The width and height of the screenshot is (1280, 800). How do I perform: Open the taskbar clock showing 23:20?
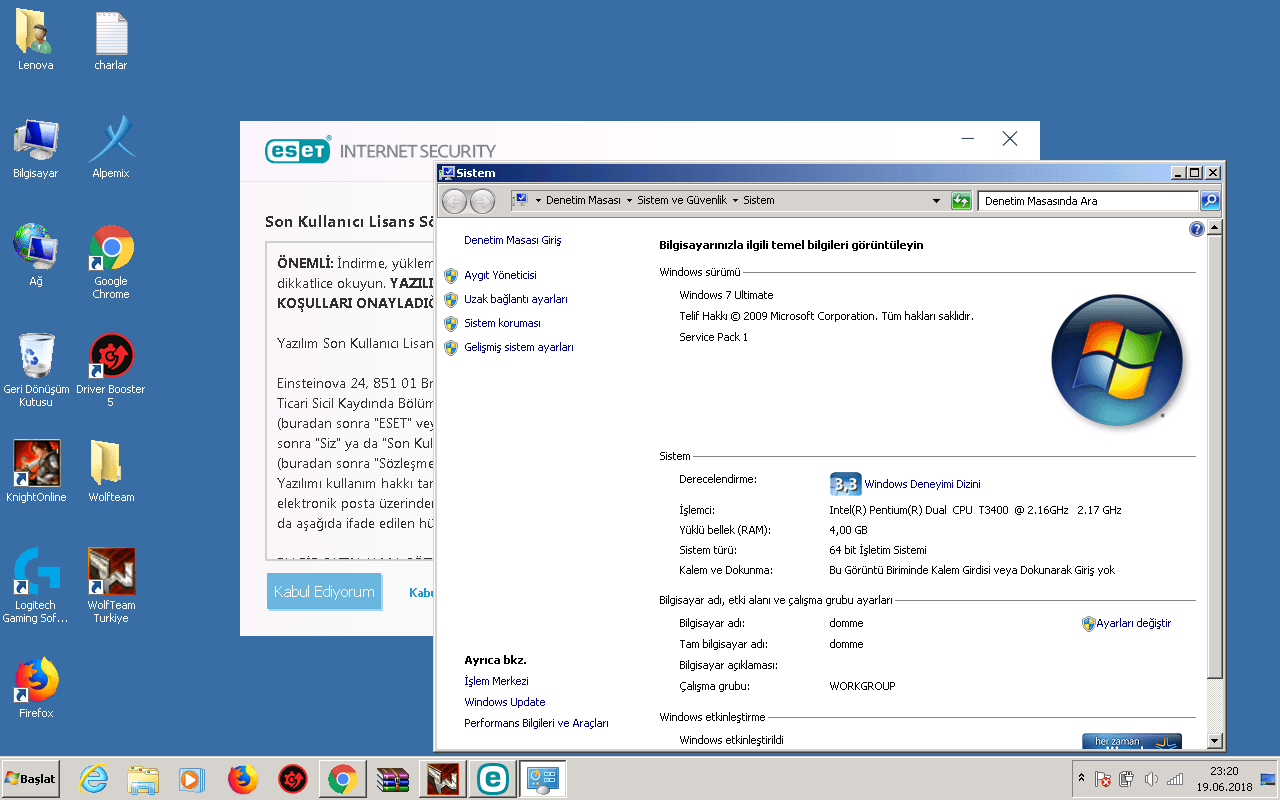point(1224,779)
